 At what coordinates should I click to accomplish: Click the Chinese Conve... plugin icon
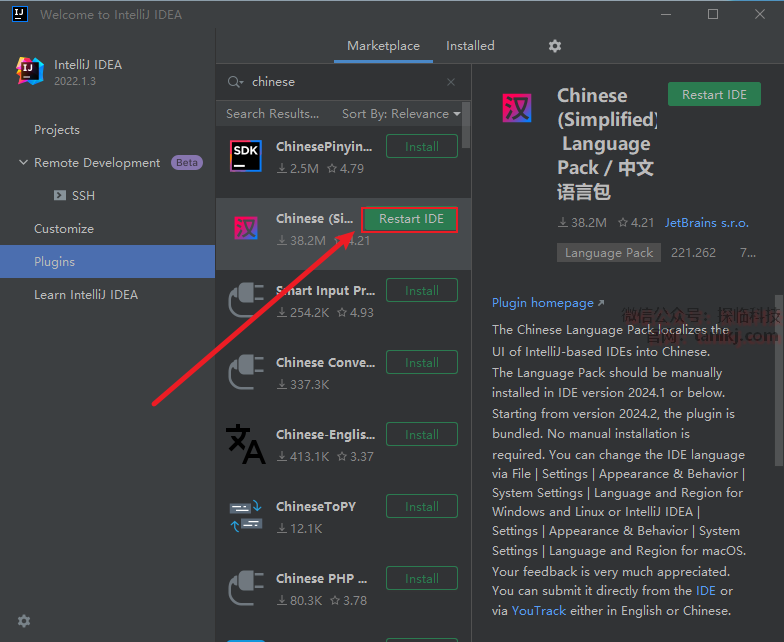pos(246,372)
